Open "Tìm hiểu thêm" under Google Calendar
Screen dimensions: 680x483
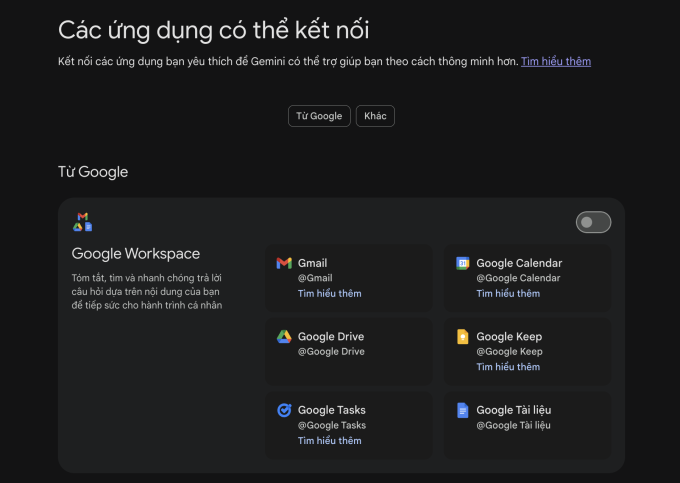[508, 293]
